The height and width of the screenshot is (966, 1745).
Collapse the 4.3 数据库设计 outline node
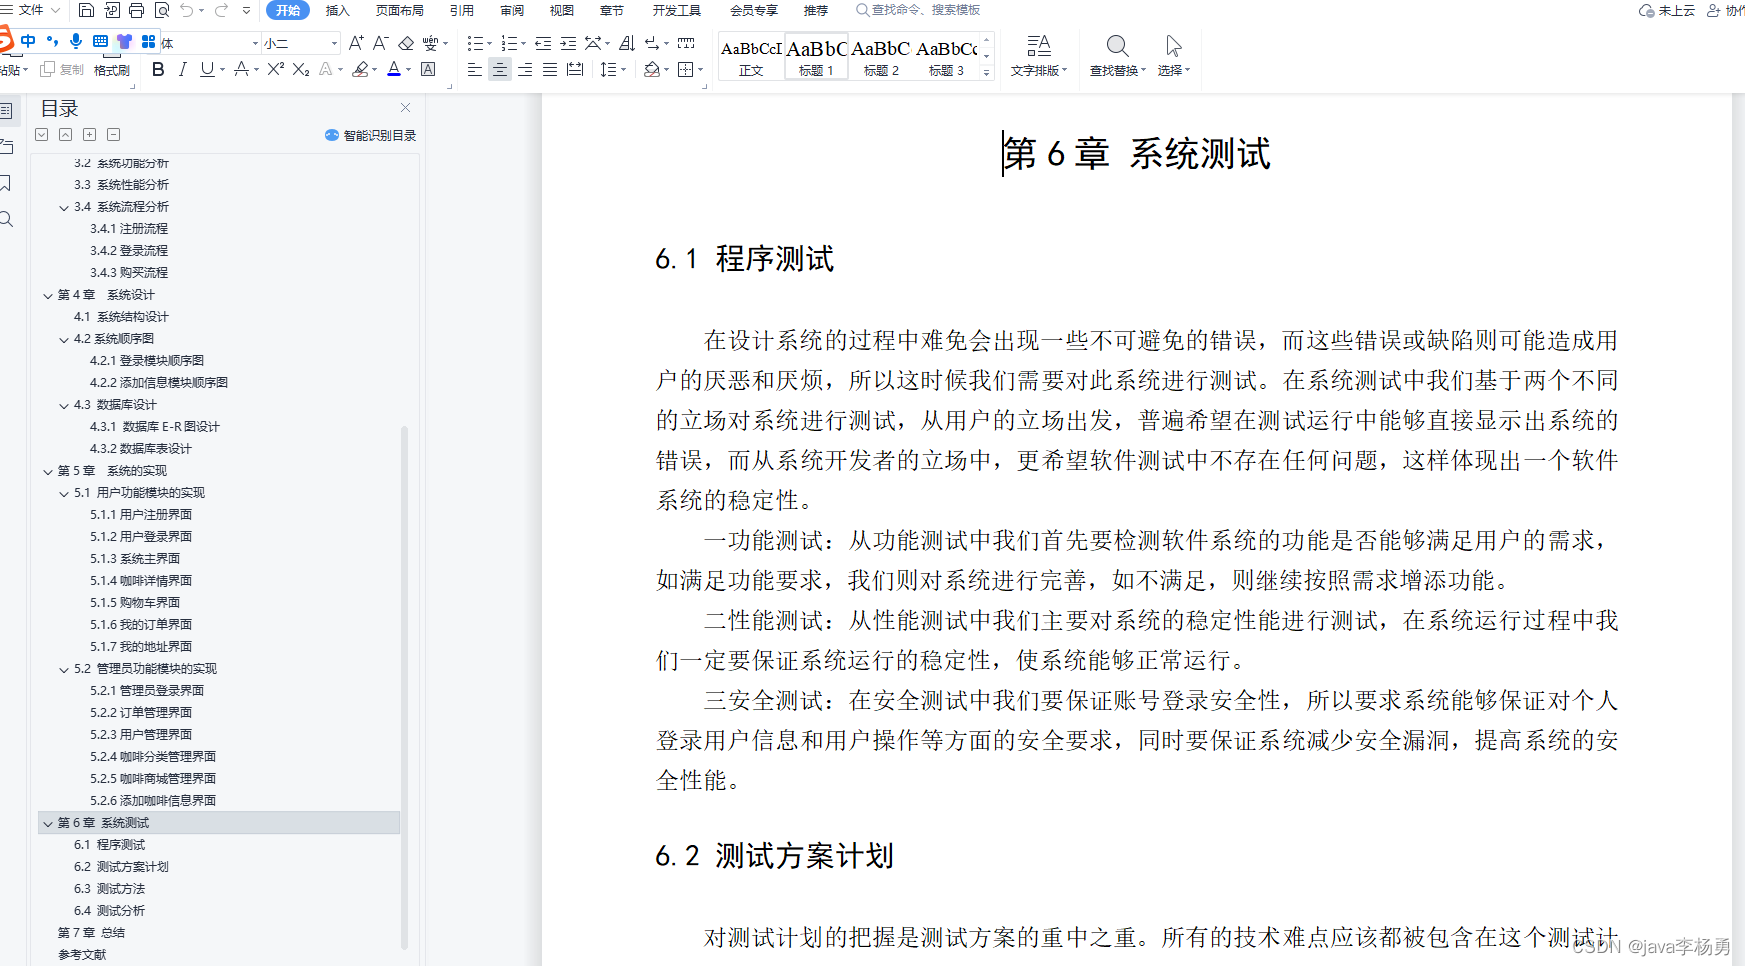[64, 406]
